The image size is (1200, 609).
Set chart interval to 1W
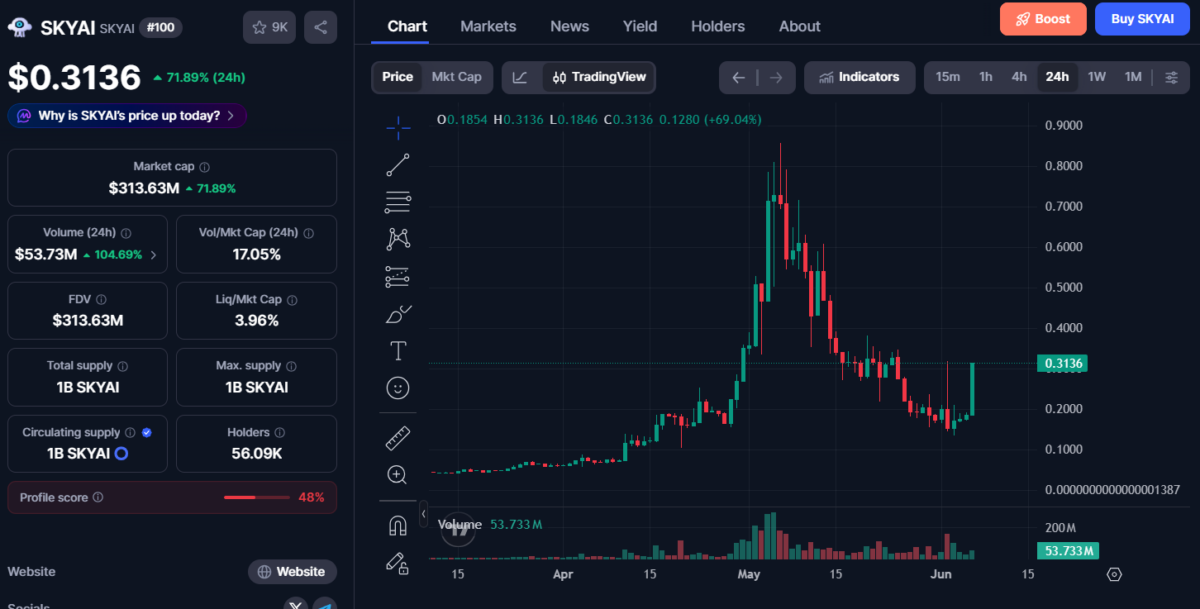tap(1097, 77)
